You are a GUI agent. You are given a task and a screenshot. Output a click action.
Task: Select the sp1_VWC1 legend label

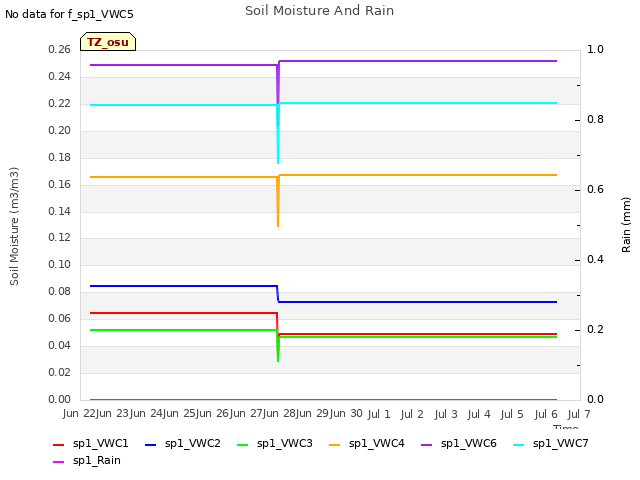click(100, 444)
